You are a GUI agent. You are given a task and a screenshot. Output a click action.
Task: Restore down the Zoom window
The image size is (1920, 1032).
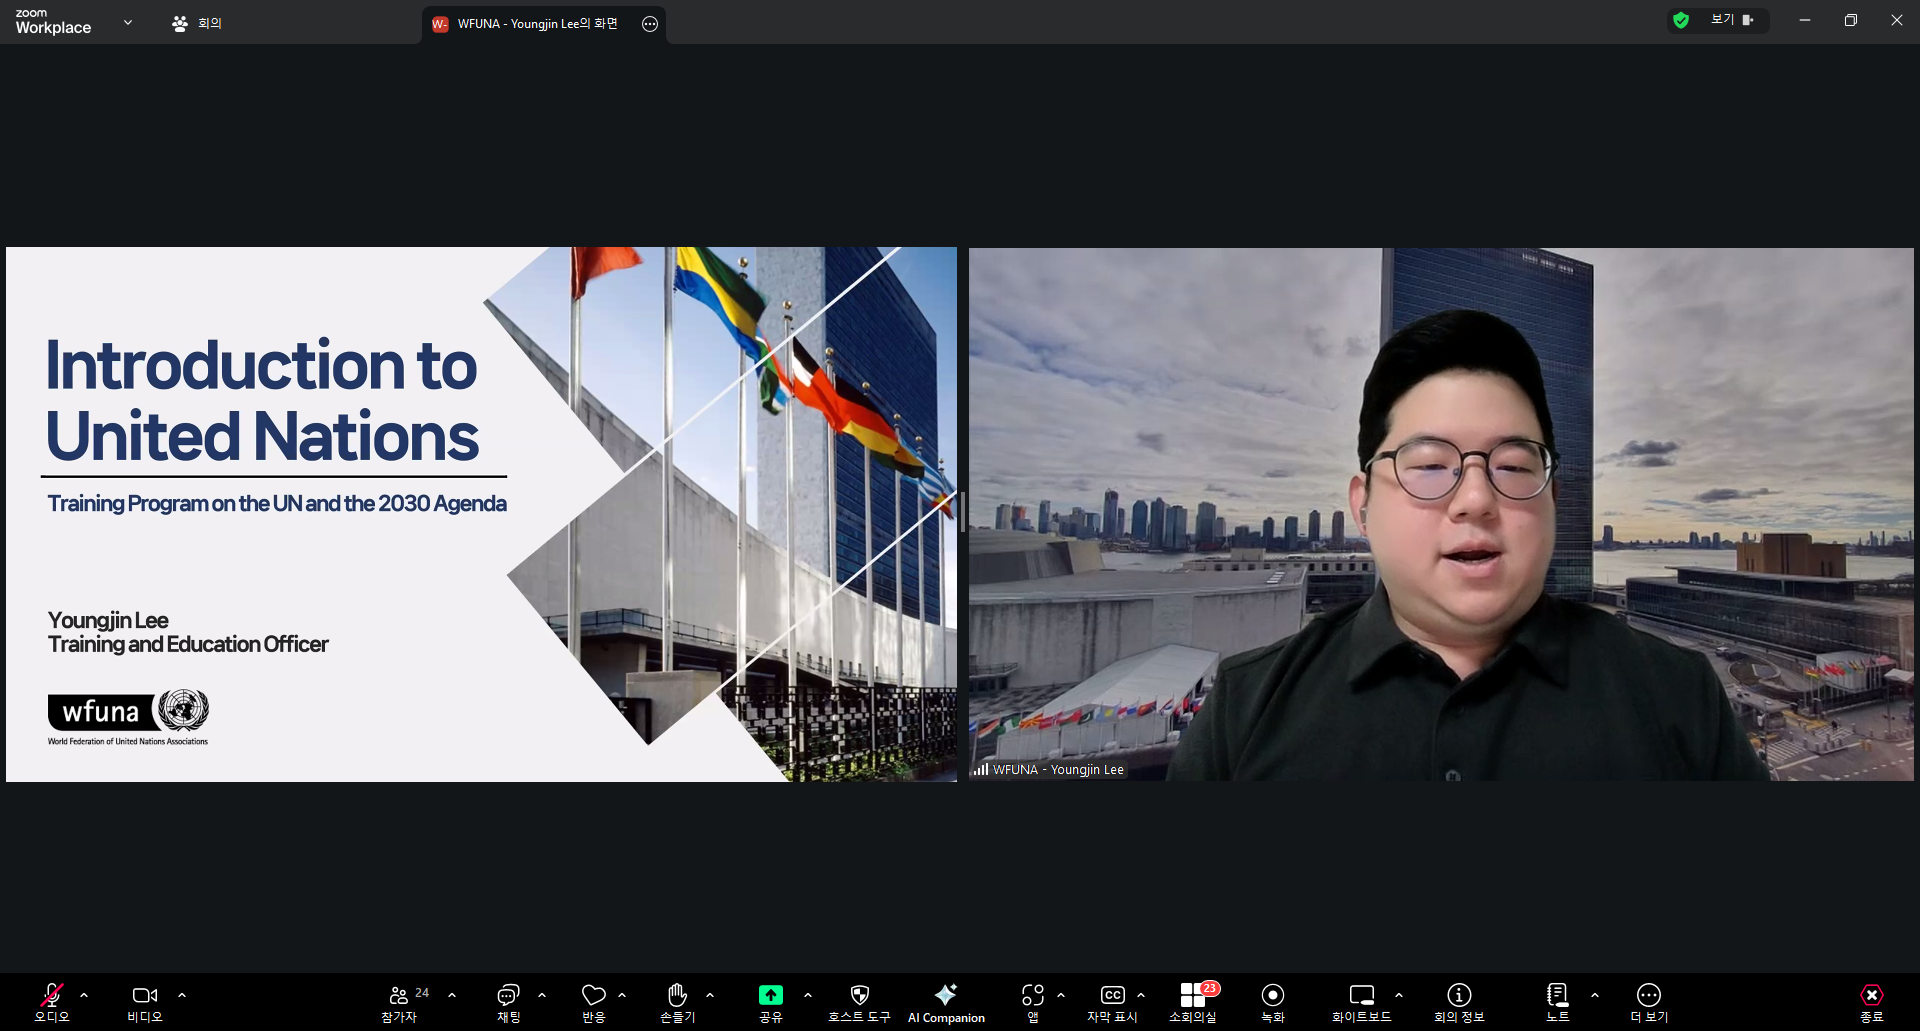pyautogui.click(x=1851, y=20)
